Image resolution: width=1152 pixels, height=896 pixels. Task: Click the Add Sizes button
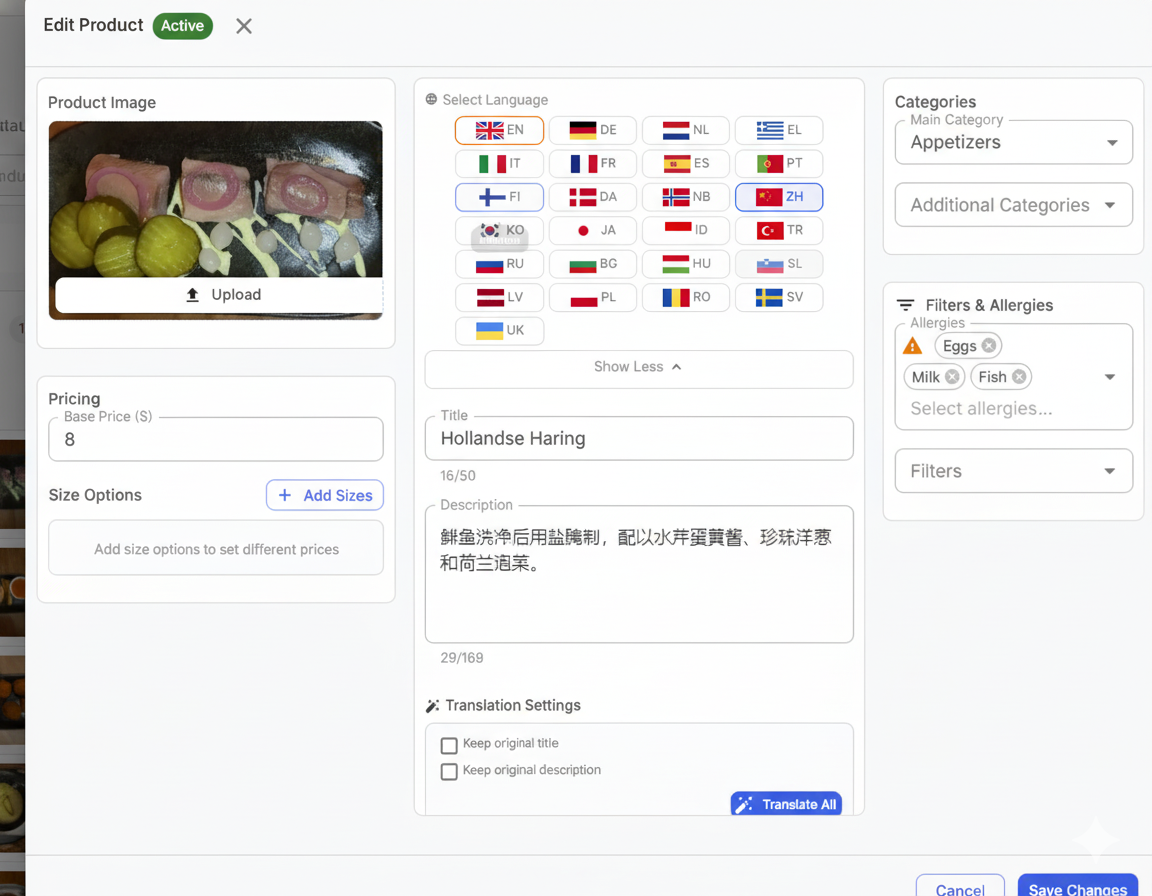[x=325, y=495]
